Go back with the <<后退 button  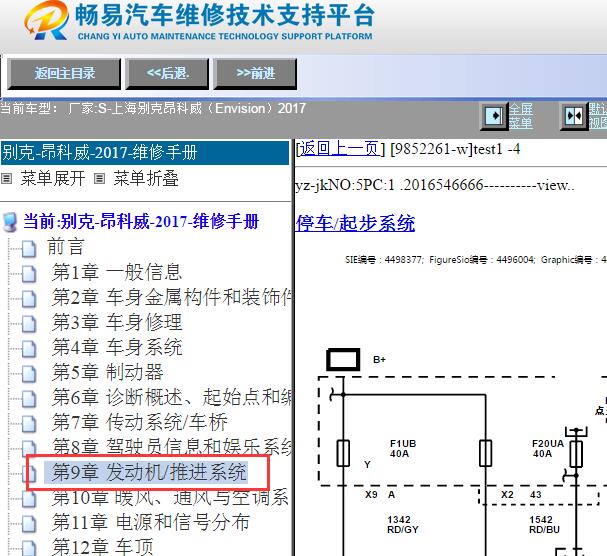click(x=167, y=74)
